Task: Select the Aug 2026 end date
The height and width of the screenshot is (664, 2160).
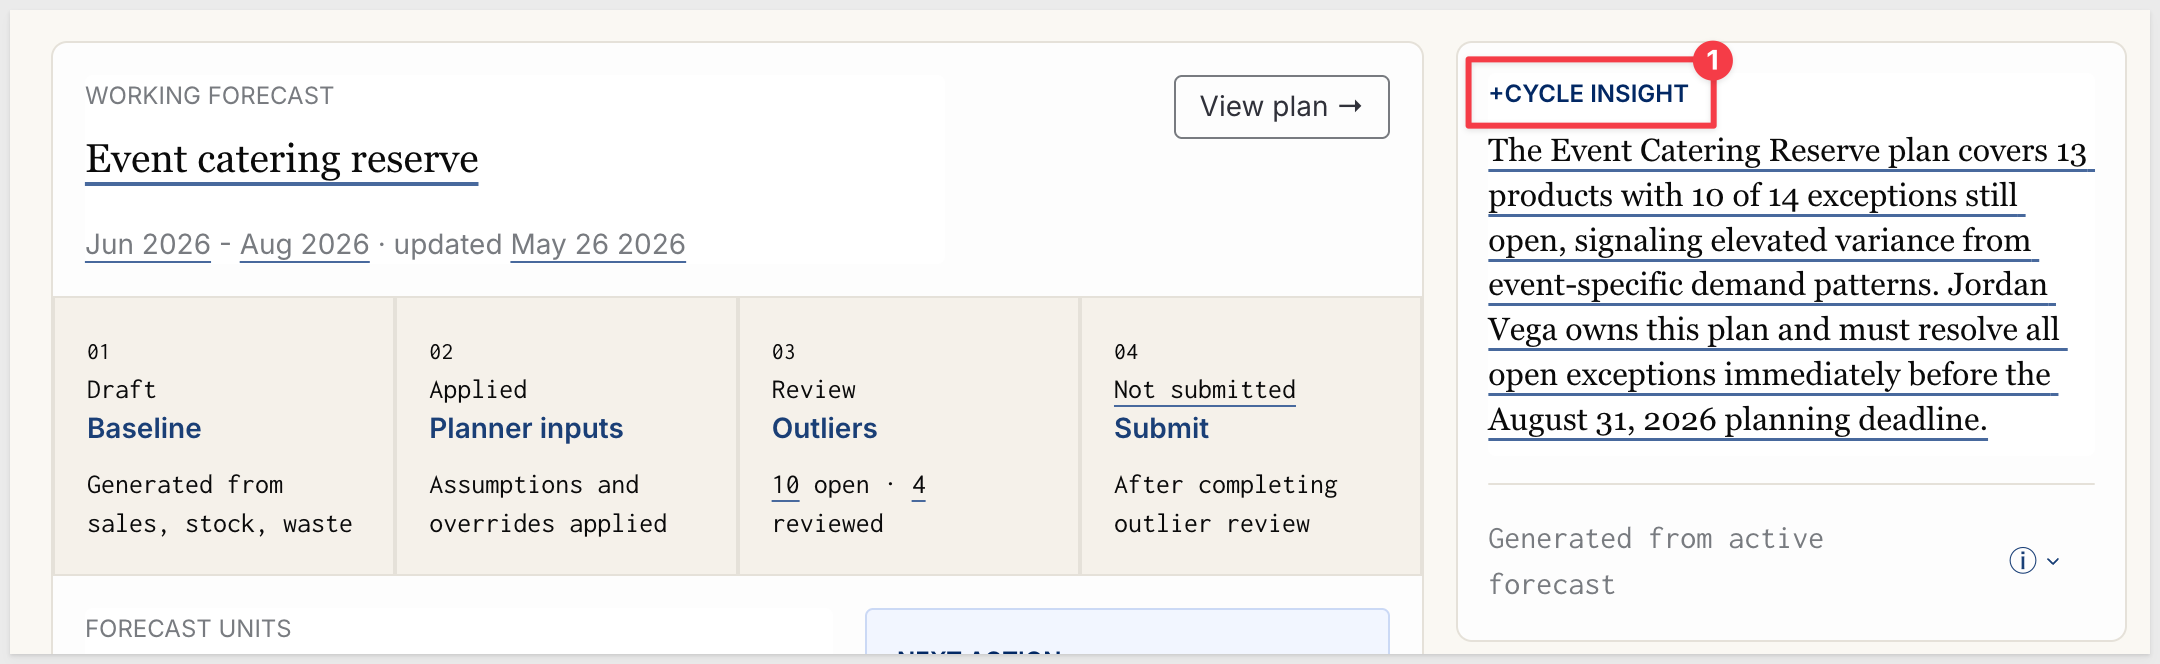Action: [x=305, y=245]
